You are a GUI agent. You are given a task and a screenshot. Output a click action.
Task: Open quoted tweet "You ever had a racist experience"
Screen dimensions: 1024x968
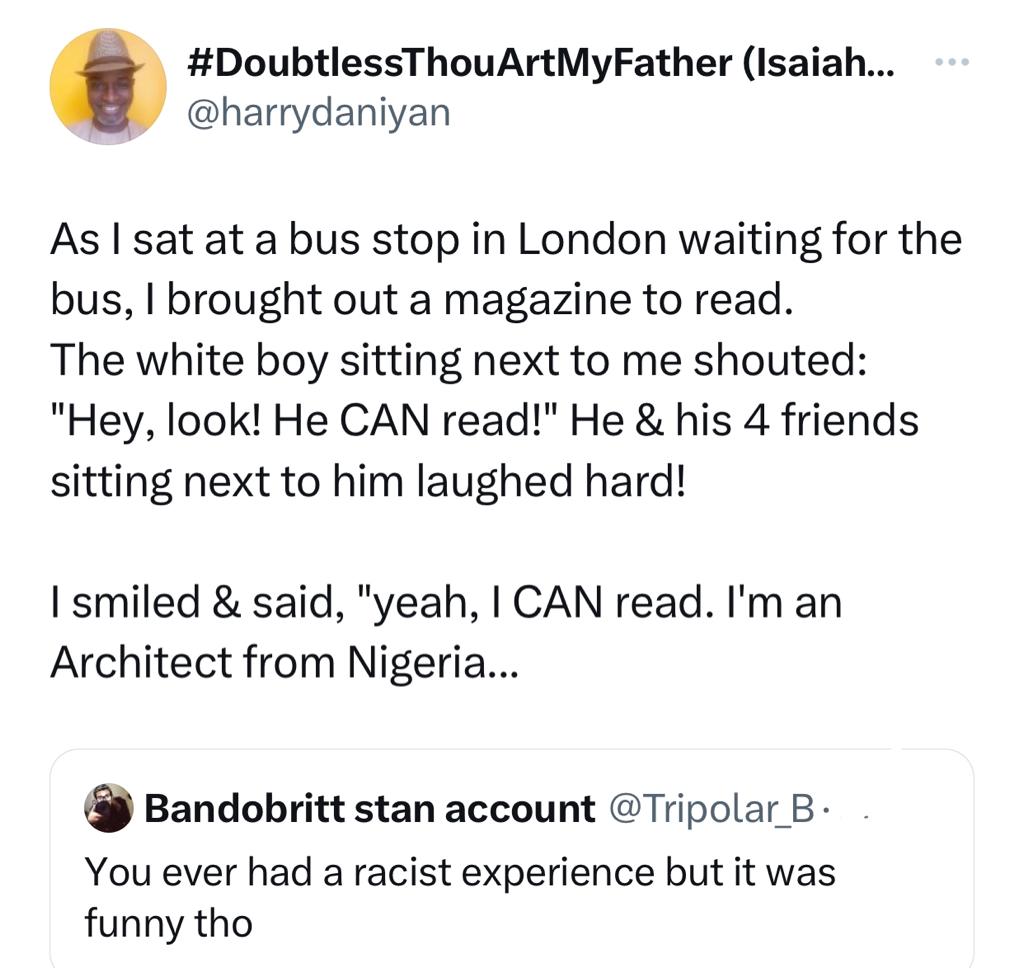click(x=460, y=871)
